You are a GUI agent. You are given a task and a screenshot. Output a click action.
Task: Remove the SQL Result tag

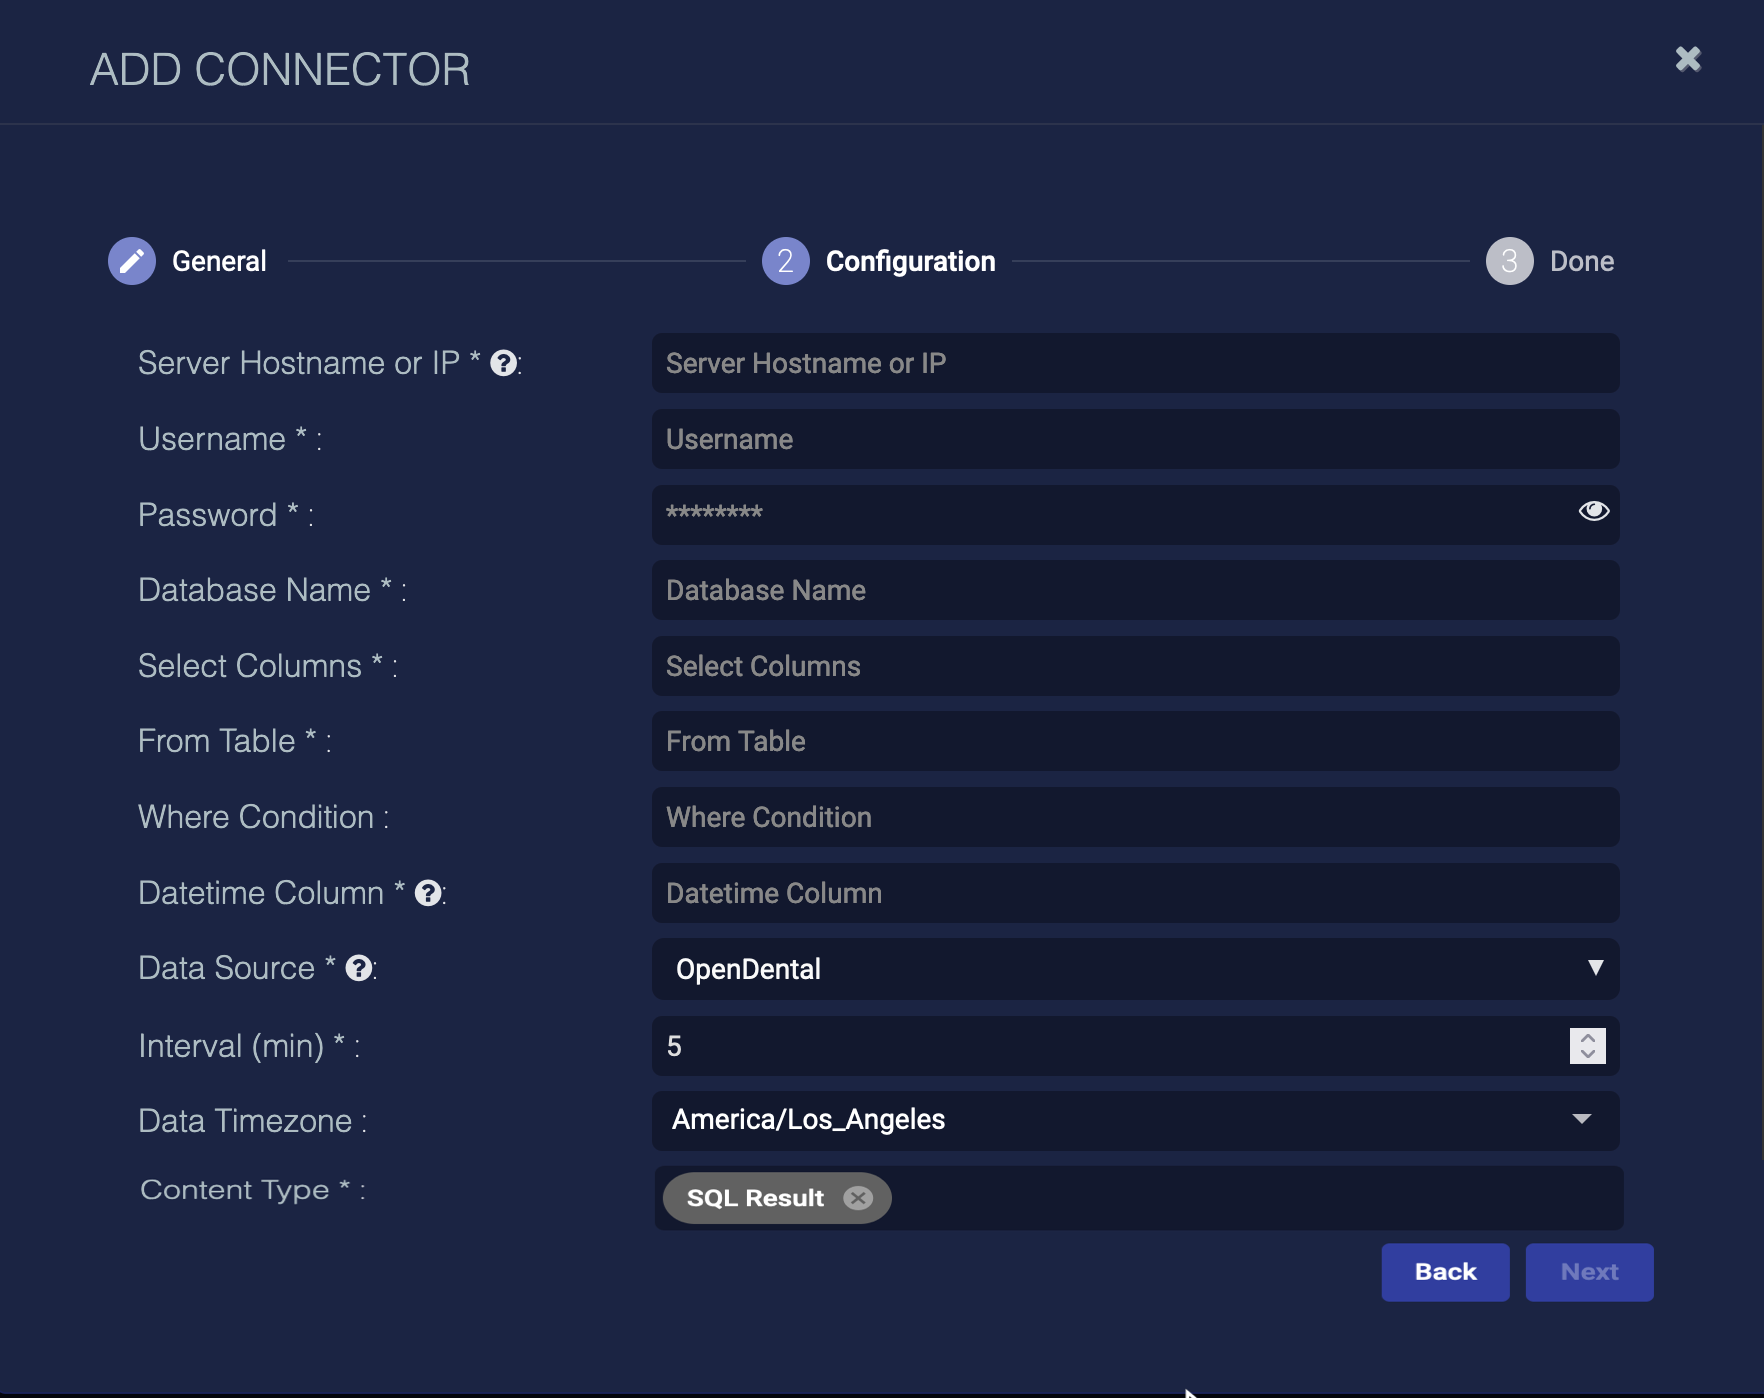[858, 1198]
